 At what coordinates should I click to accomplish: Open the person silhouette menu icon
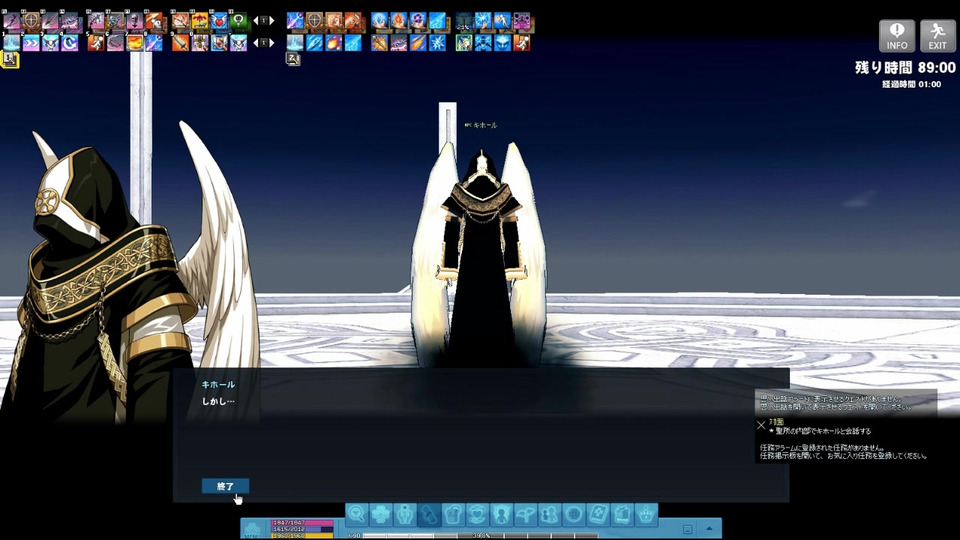[502, 514]
